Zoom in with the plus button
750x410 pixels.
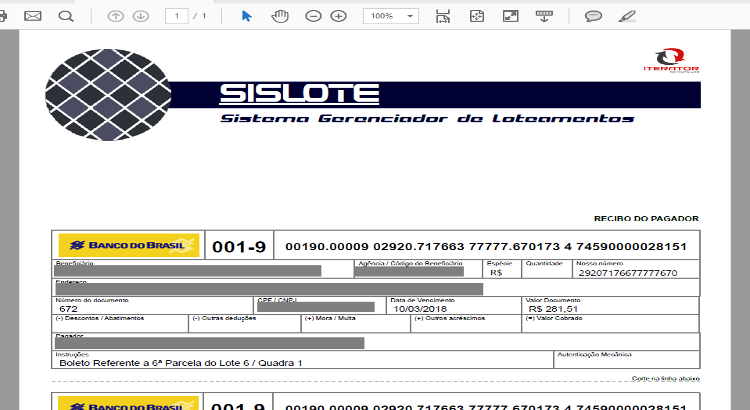tap(339, 16)
